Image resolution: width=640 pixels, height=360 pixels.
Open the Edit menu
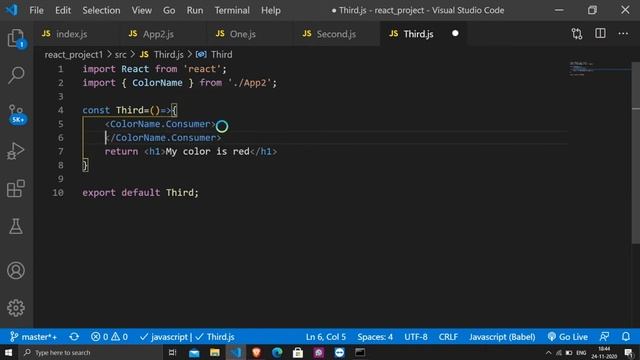[x=63, y=10]
